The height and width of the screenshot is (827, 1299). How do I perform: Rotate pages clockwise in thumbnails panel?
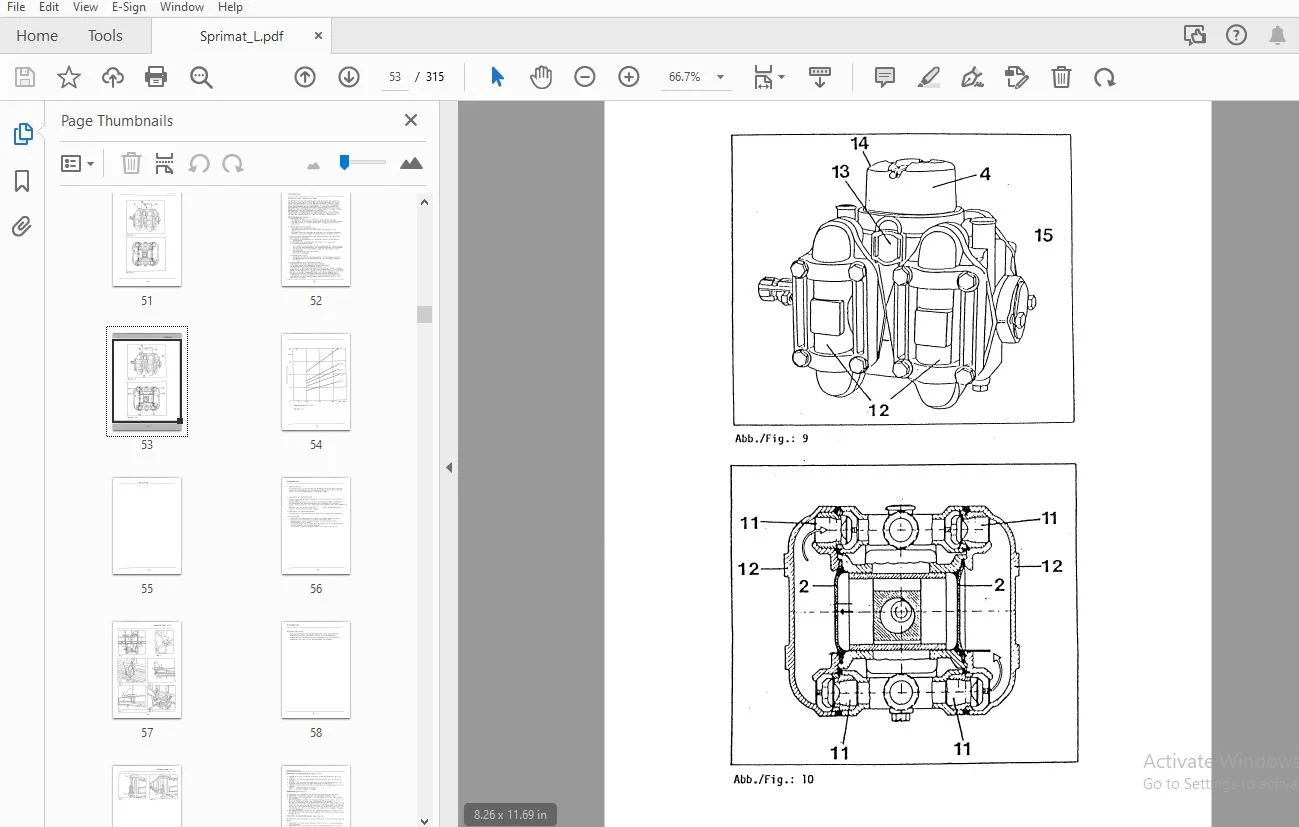coord(233,163)
